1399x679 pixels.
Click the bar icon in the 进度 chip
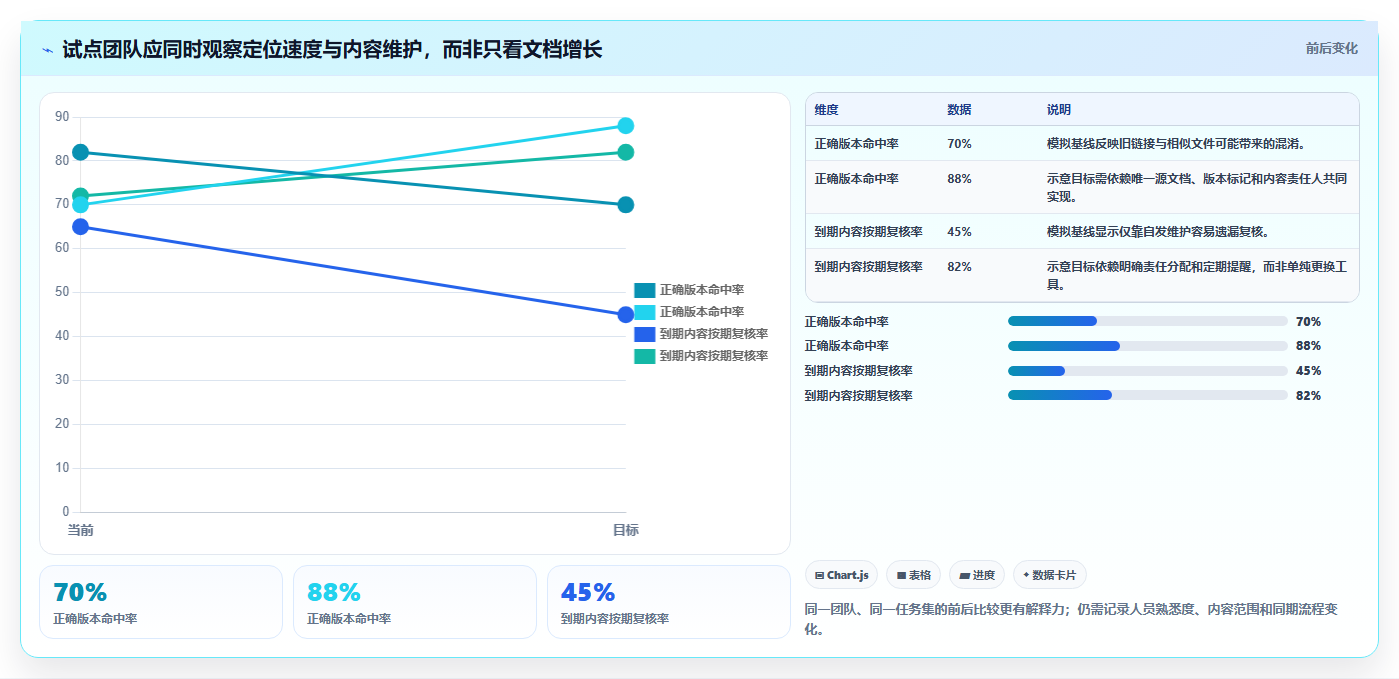click(x=964, y=576)
